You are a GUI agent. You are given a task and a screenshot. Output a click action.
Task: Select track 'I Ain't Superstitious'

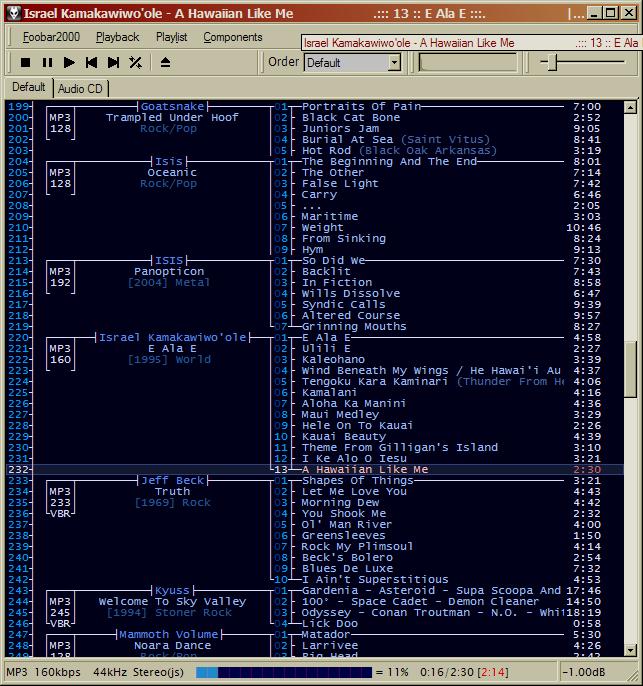coord(375,579)
